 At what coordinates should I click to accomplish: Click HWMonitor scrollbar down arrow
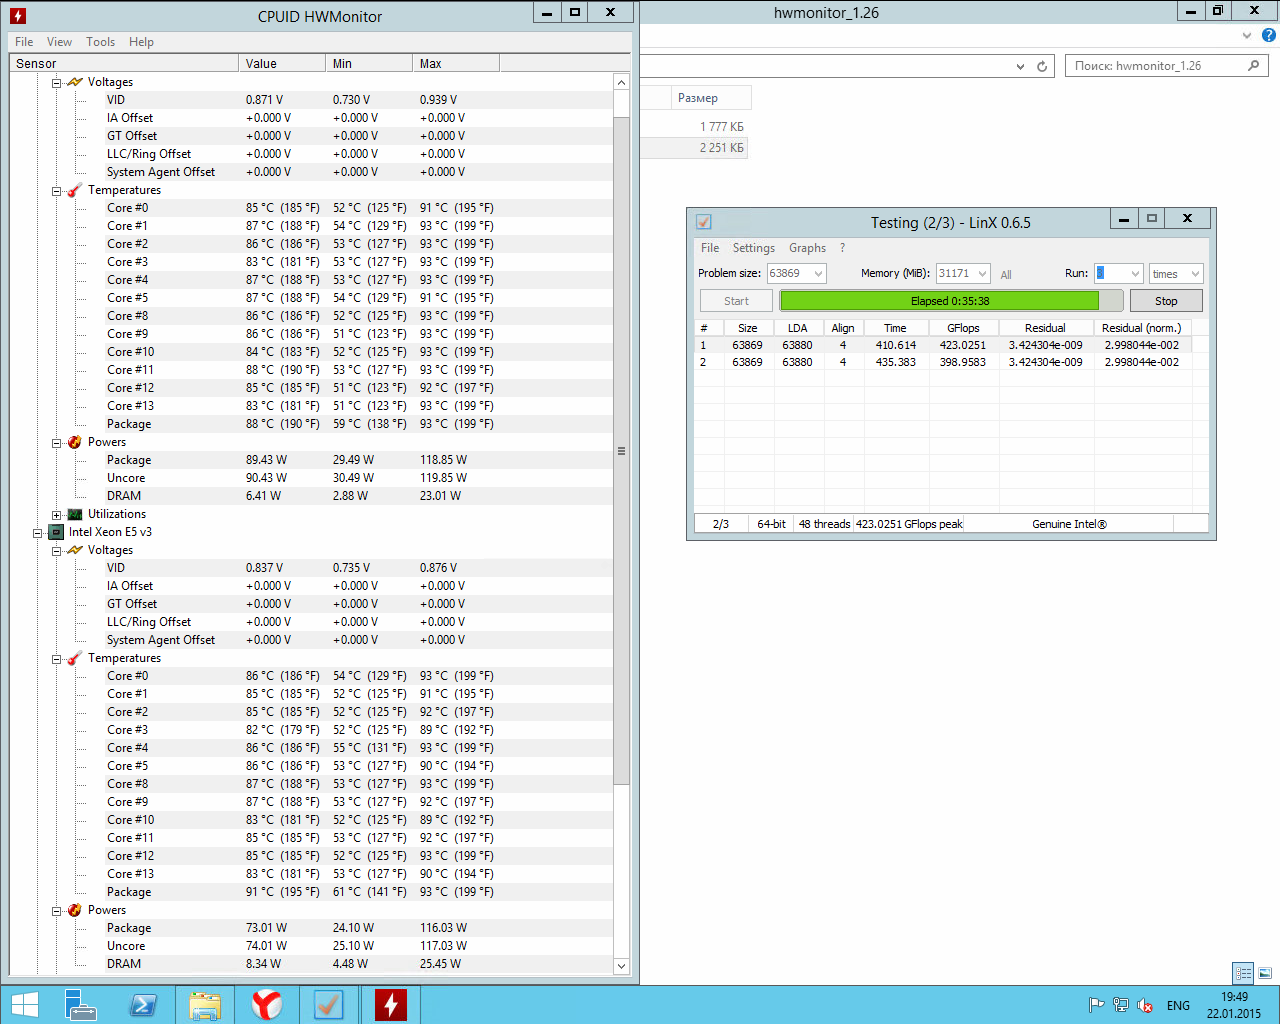621,966
